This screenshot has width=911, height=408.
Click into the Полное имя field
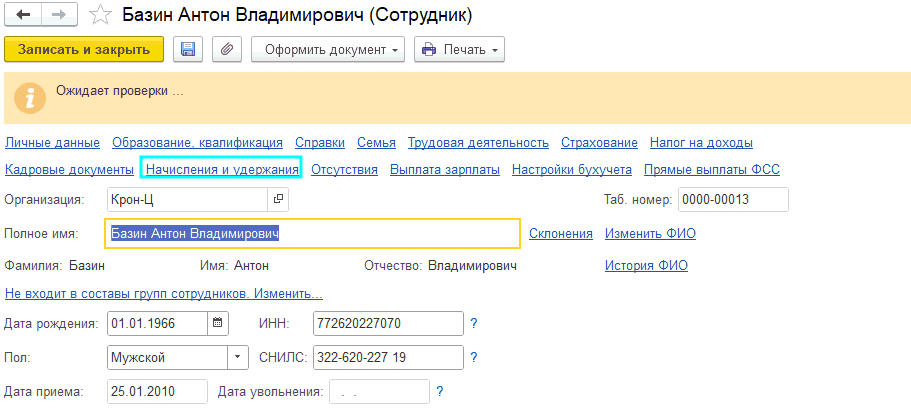tap(313, 234)
